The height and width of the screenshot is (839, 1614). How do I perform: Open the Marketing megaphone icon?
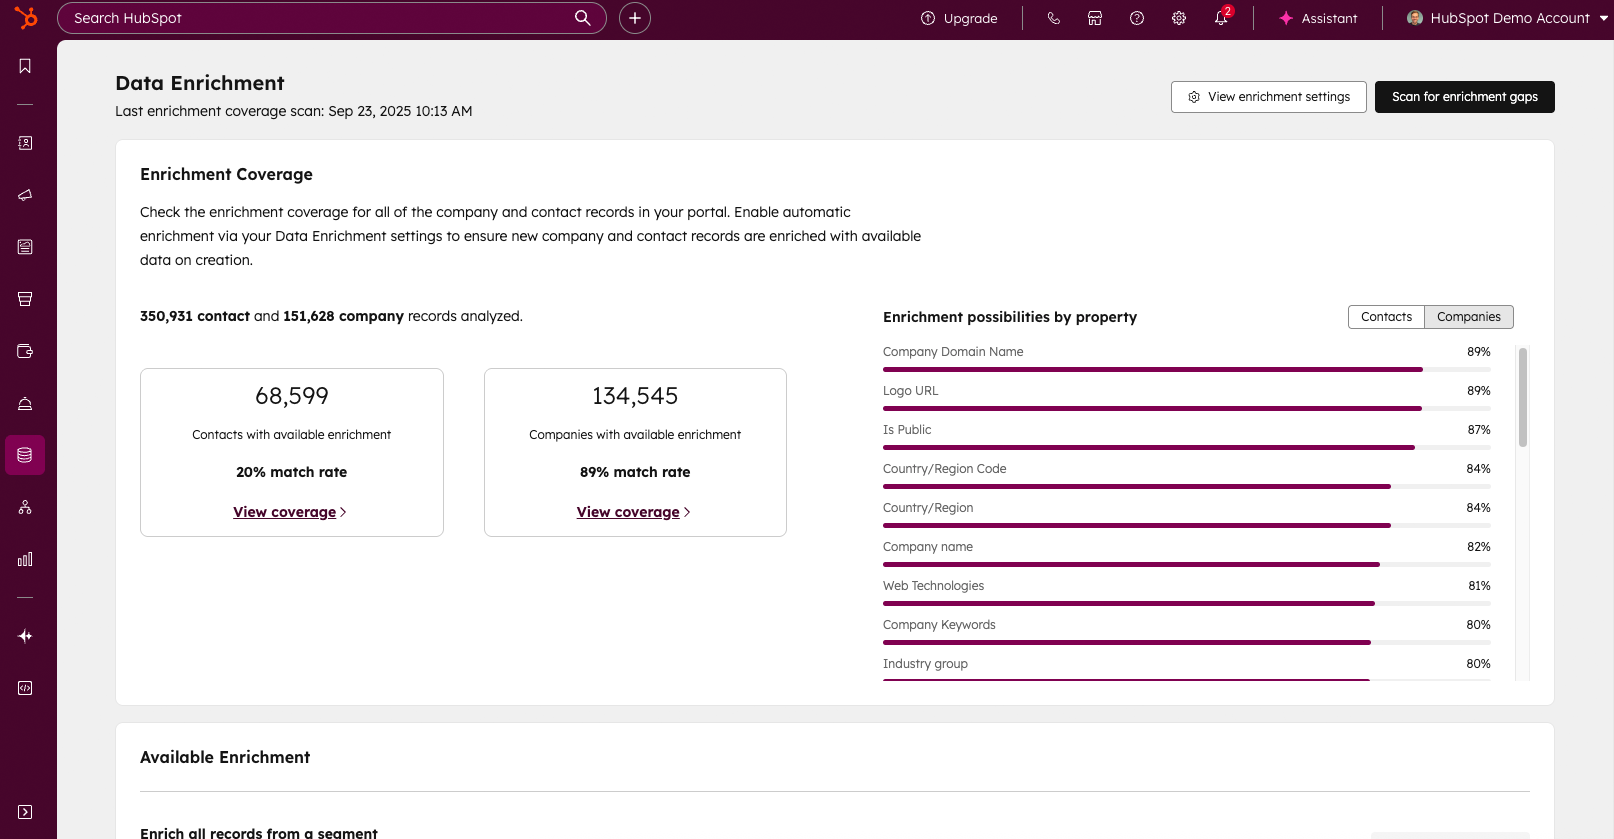click(25, 195)
